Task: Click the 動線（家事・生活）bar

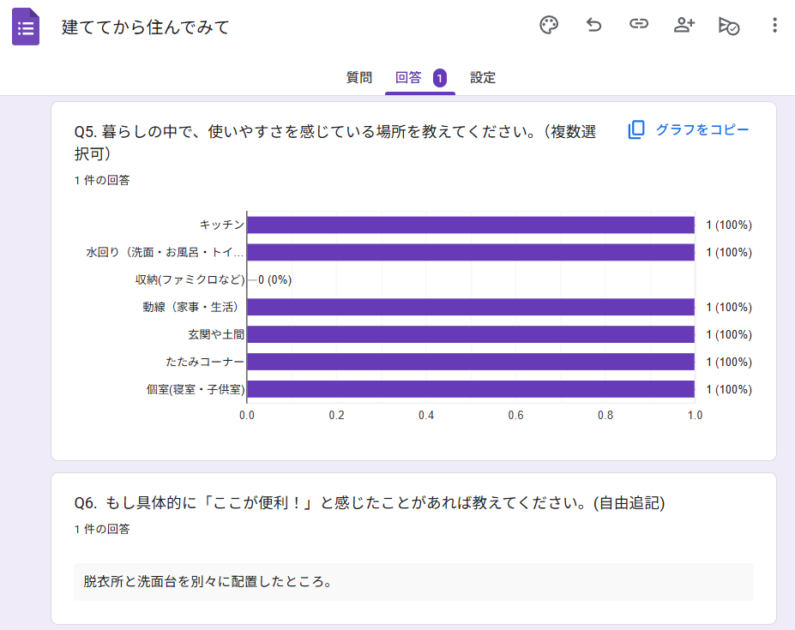Action: (x=470, y=307)
